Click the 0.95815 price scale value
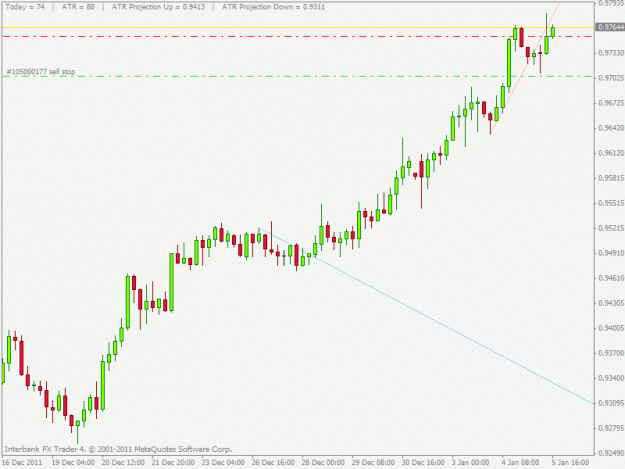Viewport: 625px width, 469px height. pos(611,178)
